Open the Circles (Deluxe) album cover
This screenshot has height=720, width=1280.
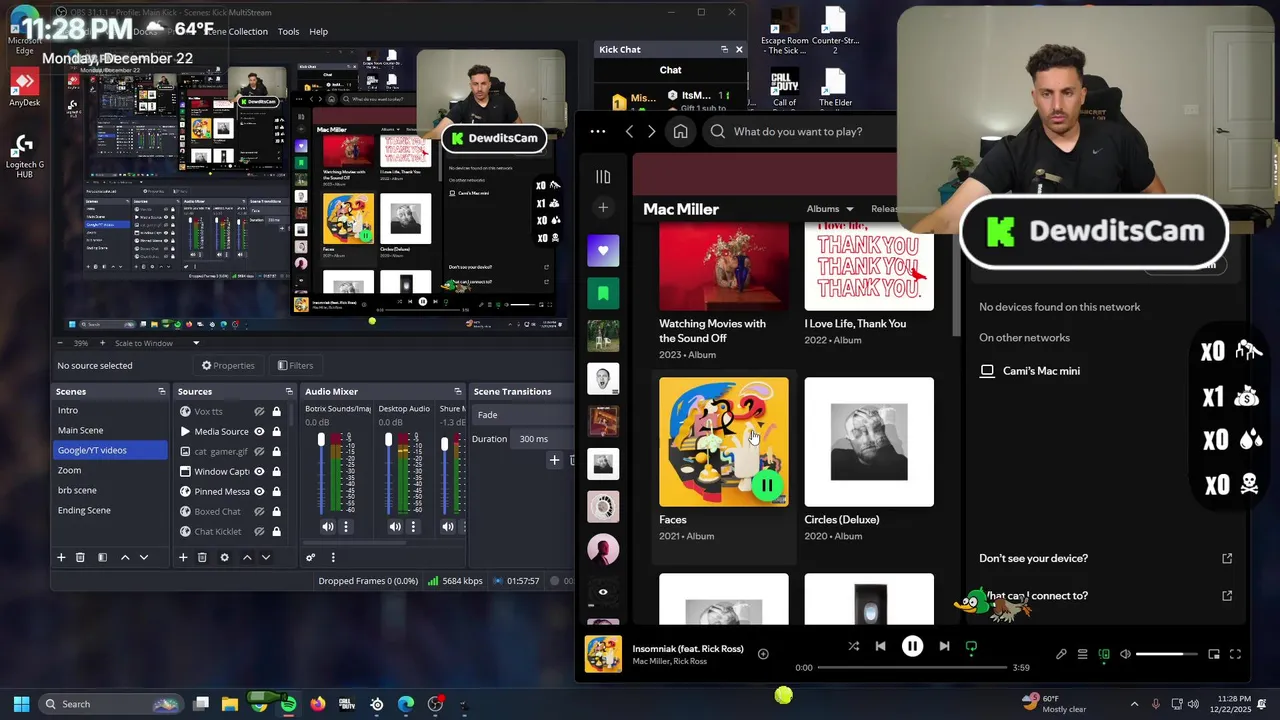click(869, 442)
